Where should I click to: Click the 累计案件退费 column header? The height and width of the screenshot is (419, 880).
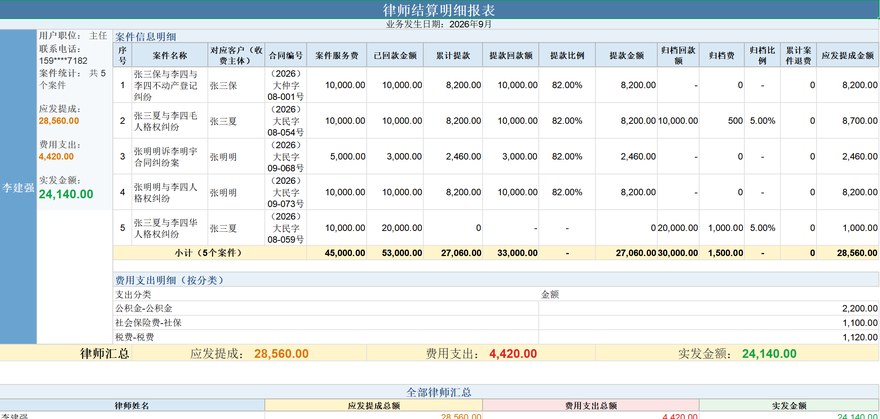pos(798,56)
